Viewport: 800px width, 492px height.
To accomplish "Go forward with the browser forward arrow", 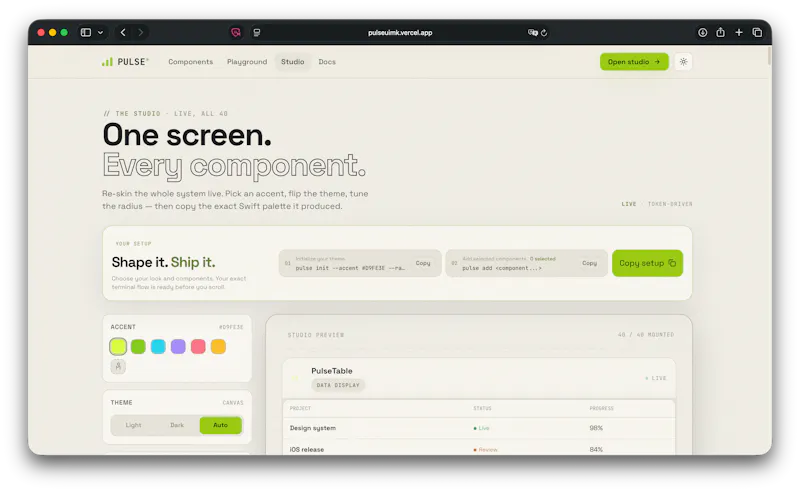I will 140,32.
